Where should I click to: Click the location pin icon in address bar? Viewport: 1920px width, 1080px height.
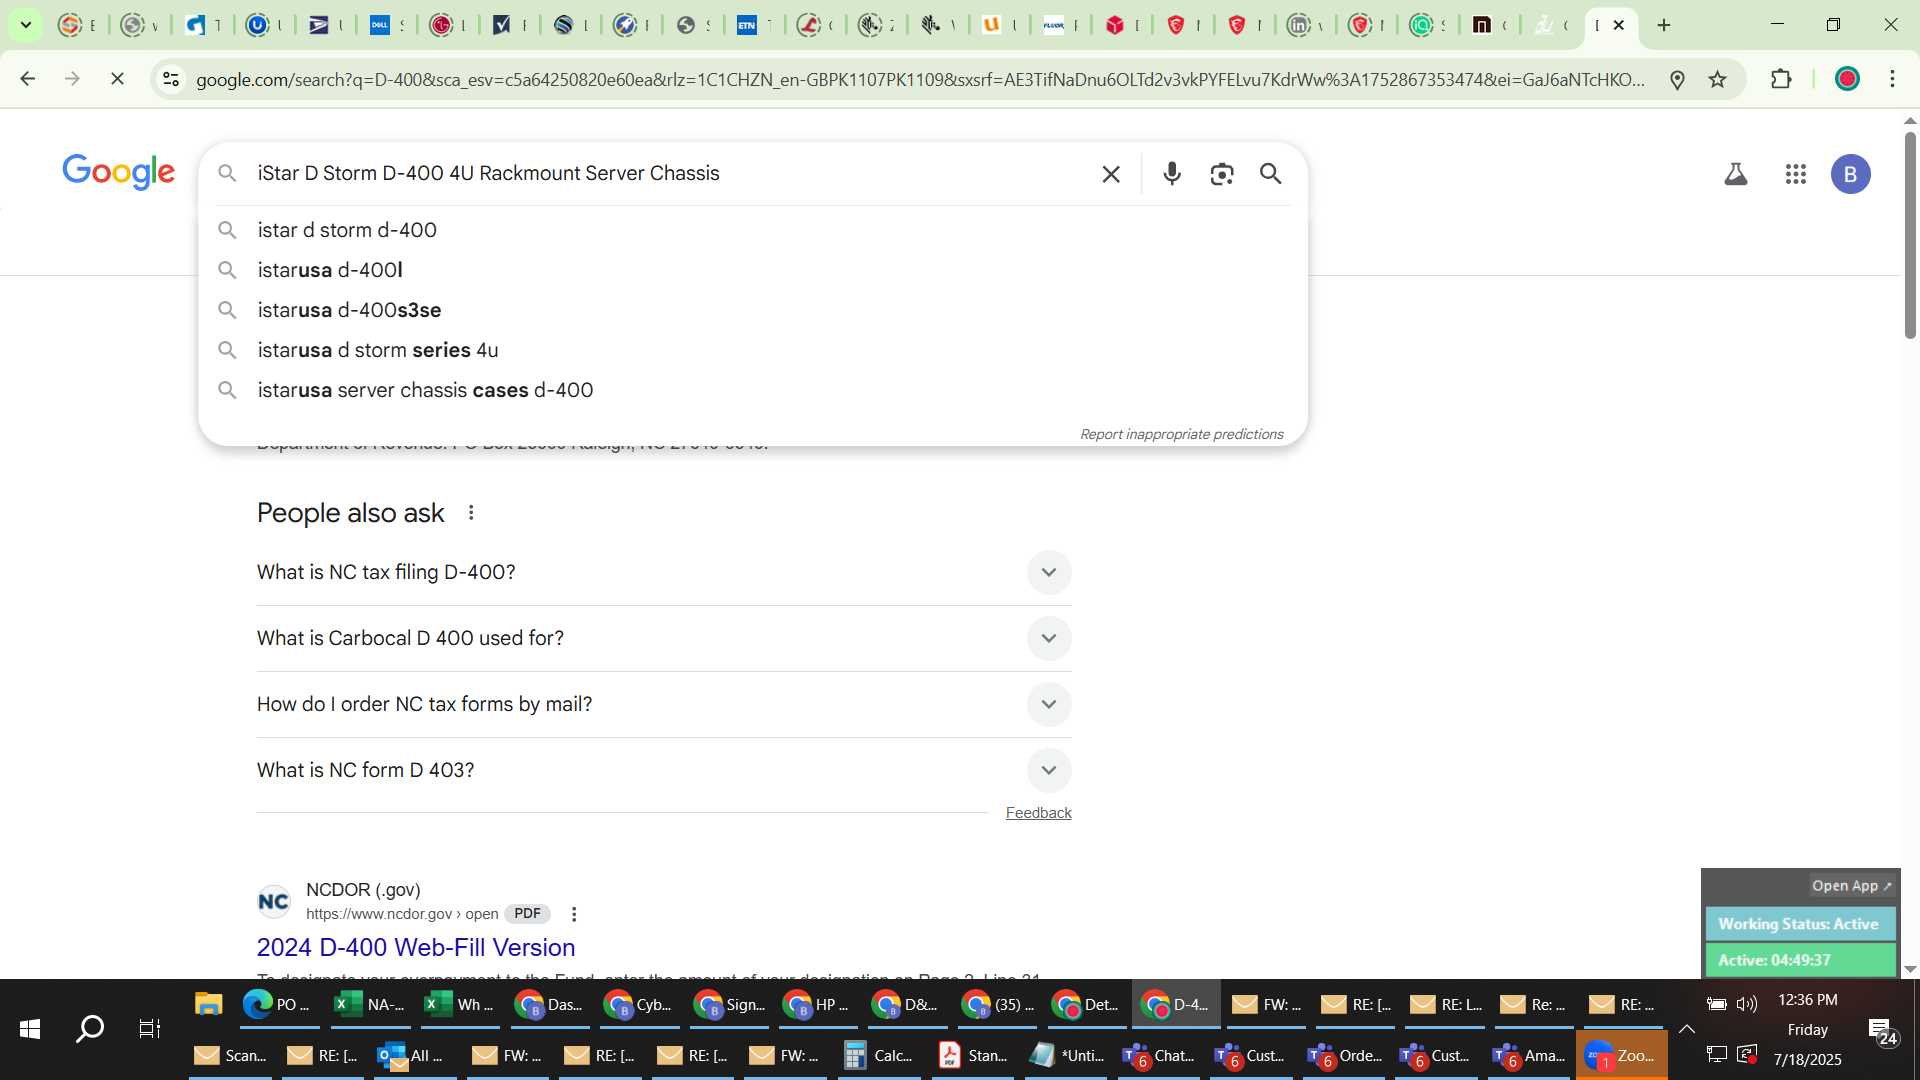(1678, 79)
